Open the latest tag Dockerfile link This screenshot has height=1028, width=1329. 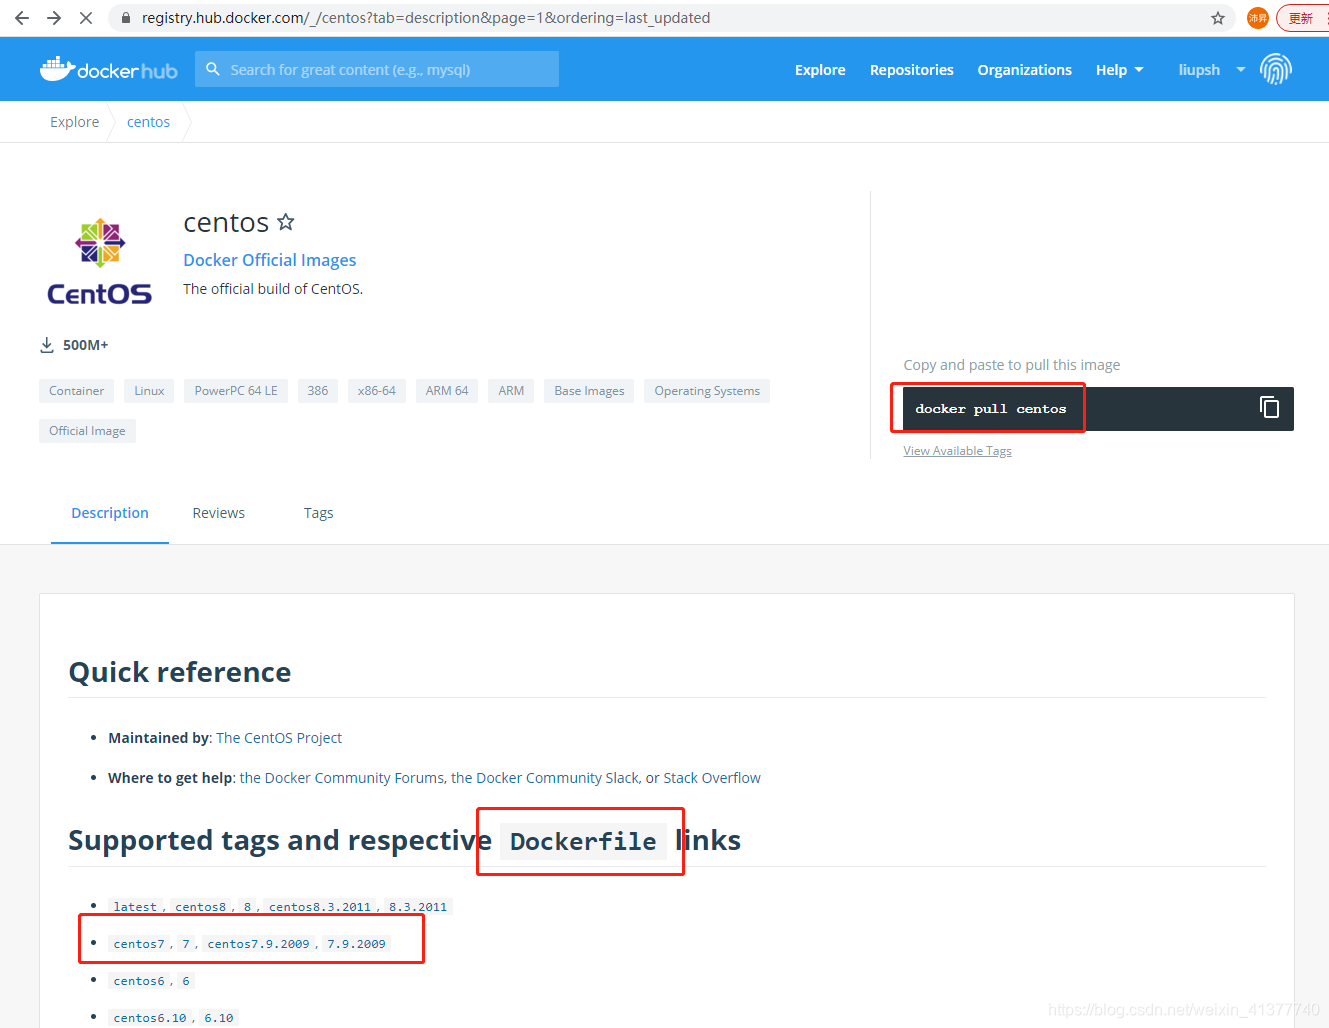135,907
